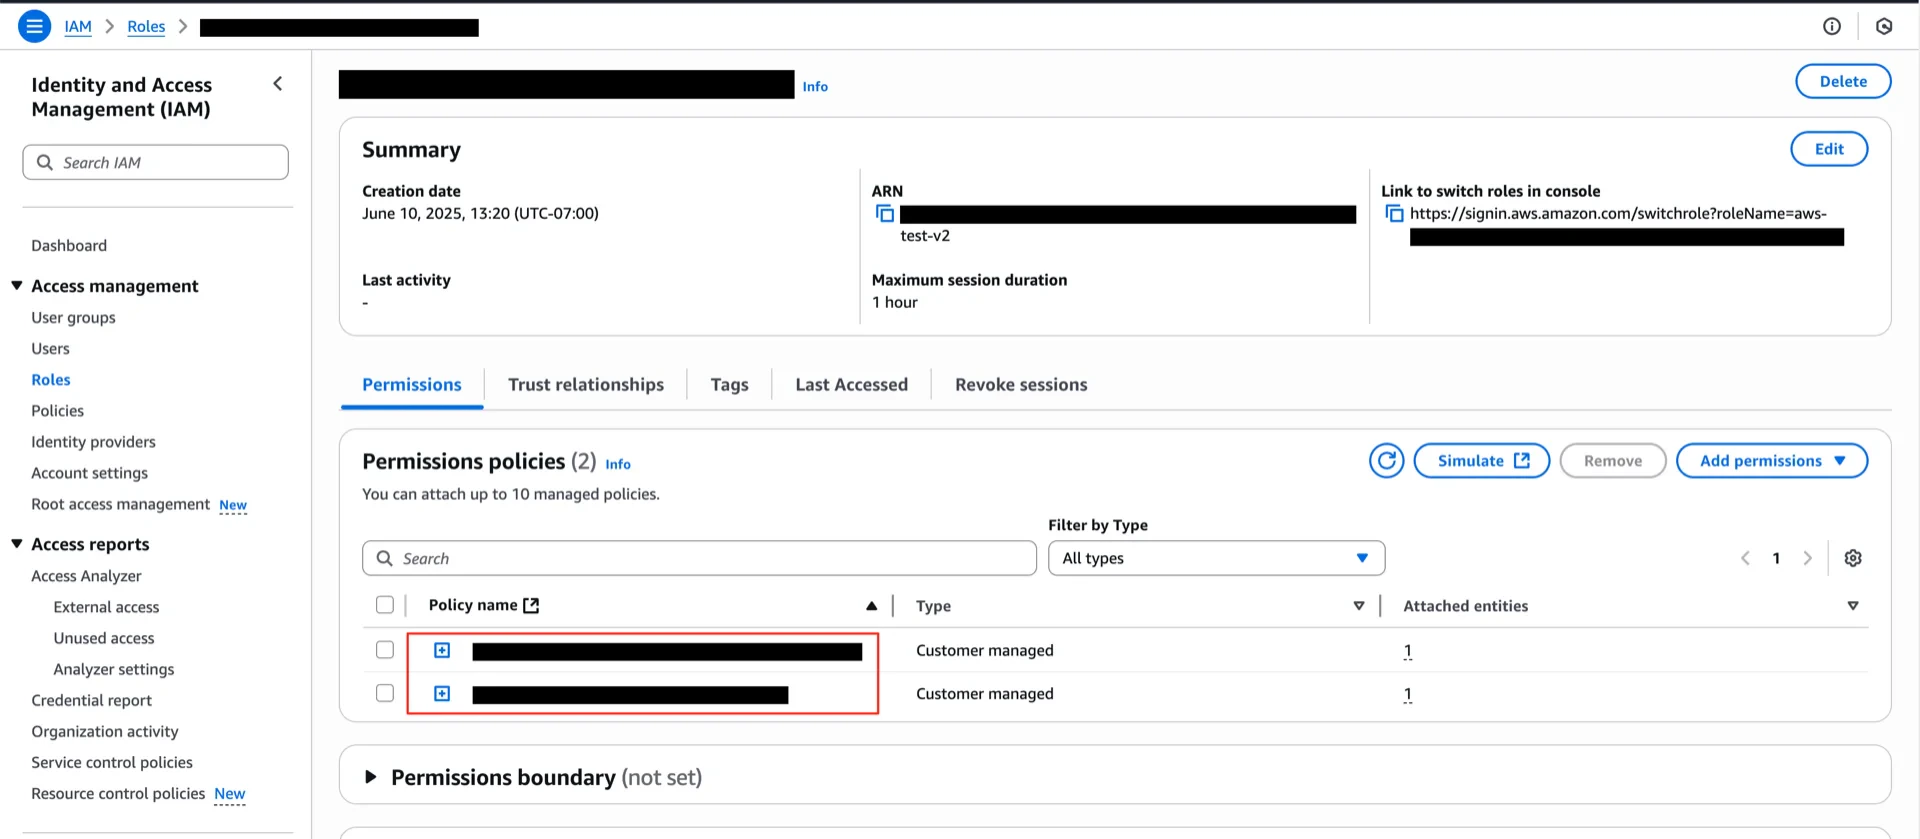Viewport: 1920px width, 839px height.
Task: Open table preferences gear icon
Action: point(1853,558)
